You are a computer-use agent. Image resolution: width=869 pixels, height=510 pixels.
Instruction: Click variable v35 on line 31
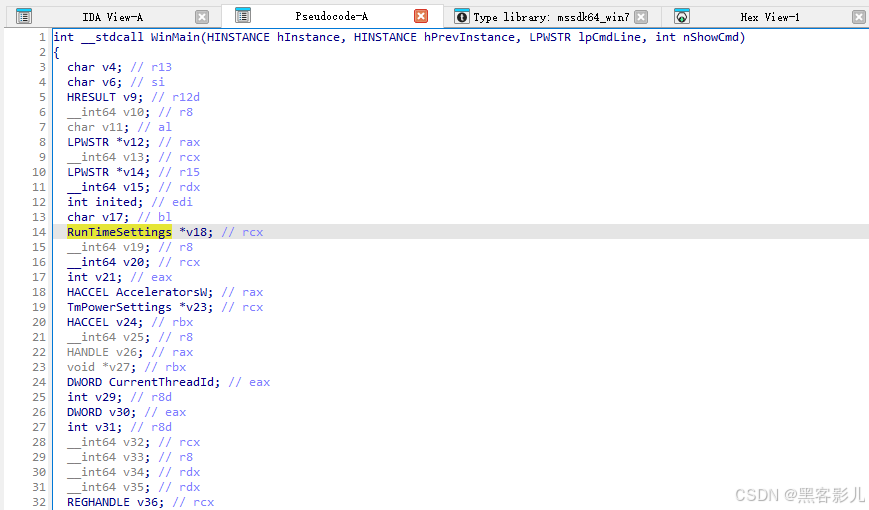(136, 486)
